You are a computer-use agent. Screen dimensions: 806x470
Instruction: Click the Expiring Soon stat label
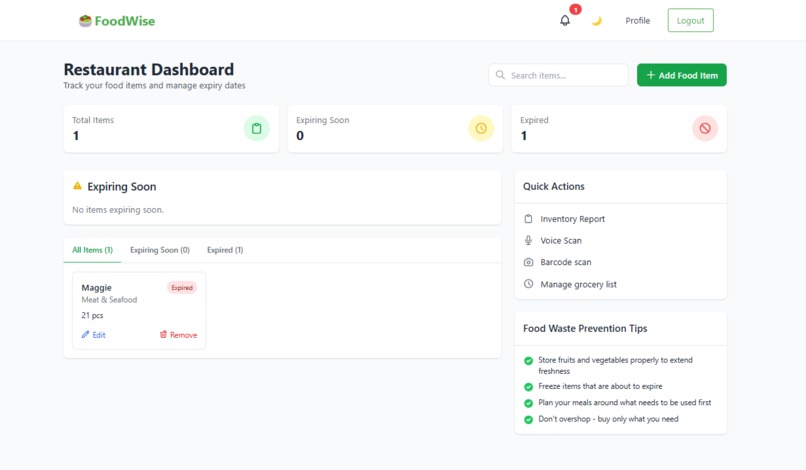click(x=322, y=120)
